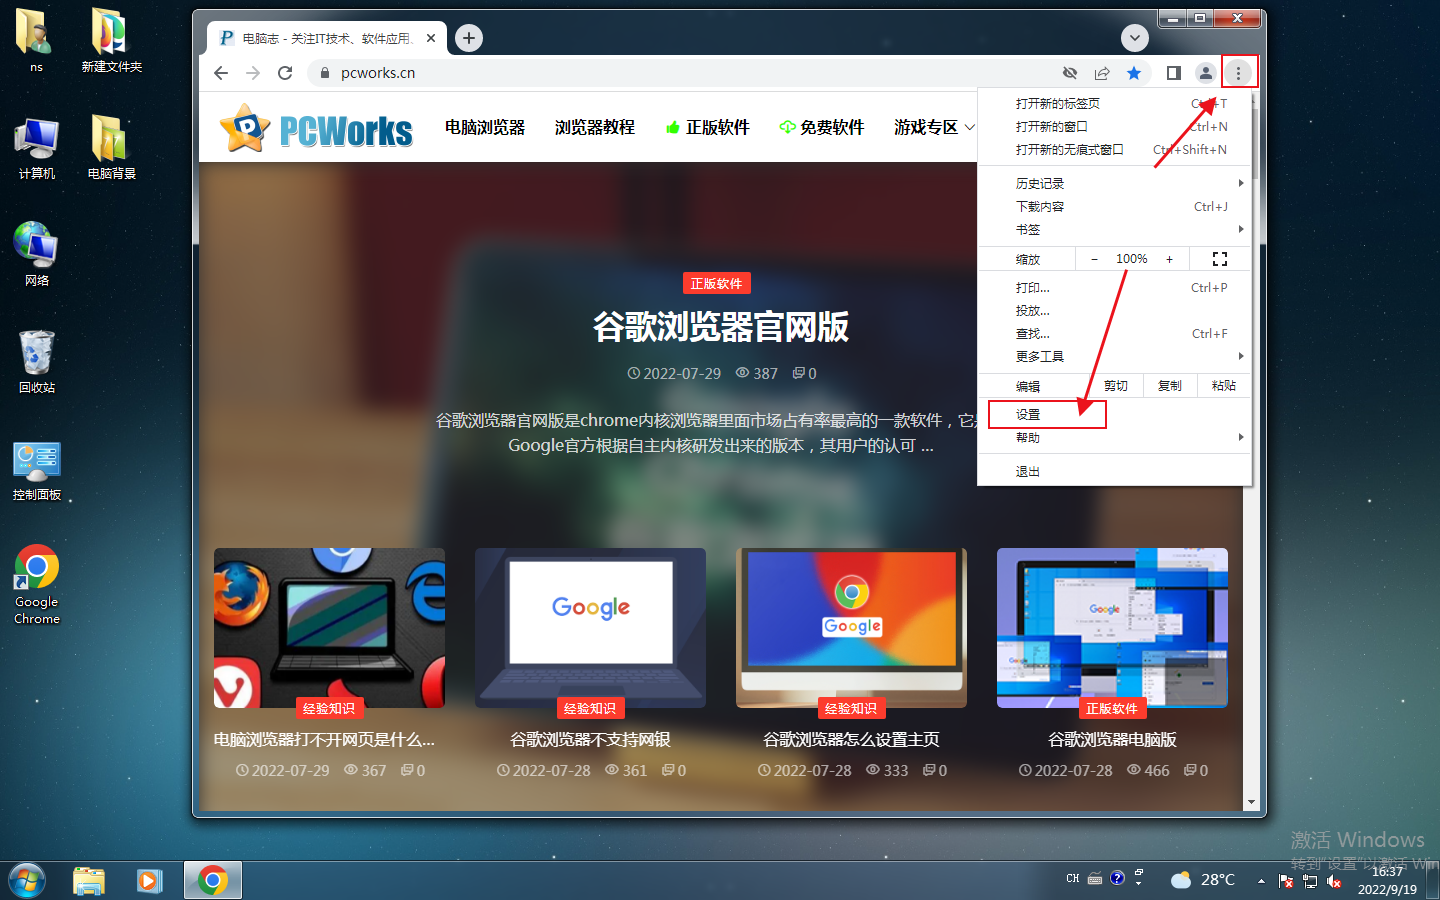Click 剪切 in edit row

click(1115, 386)
